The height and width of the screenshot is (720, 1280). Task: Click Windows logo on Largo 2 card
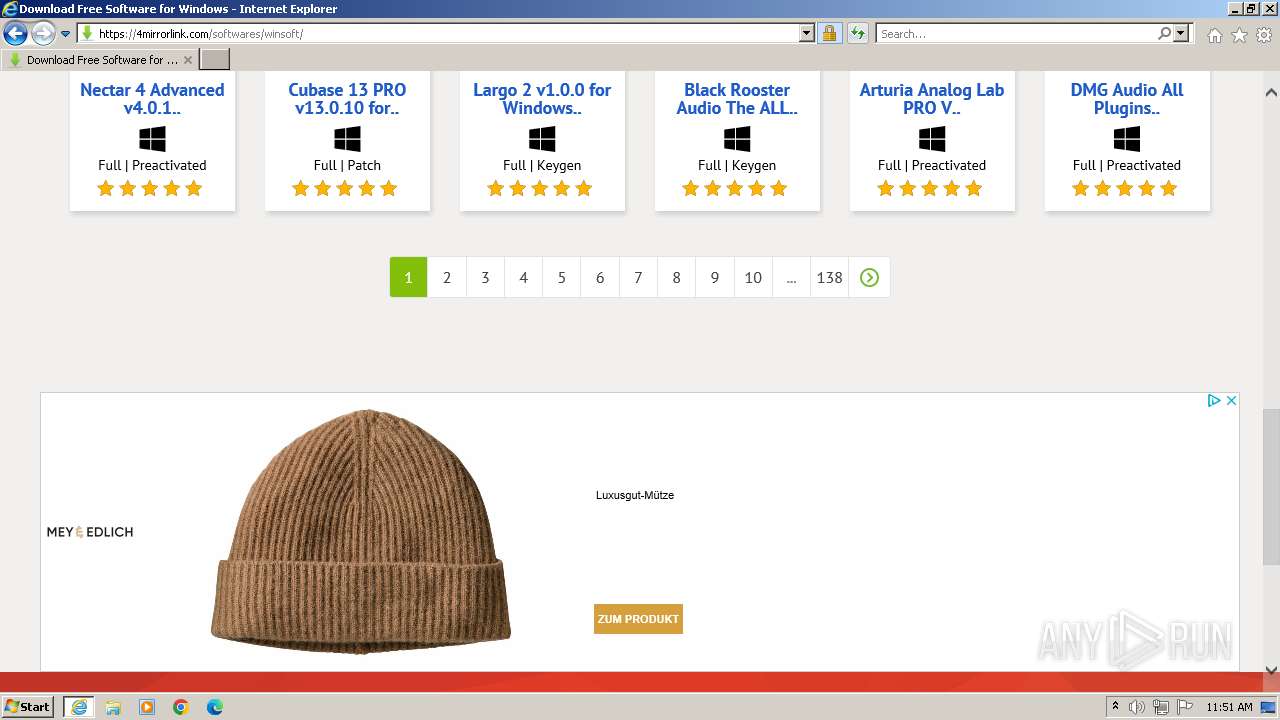click(542, 139)
